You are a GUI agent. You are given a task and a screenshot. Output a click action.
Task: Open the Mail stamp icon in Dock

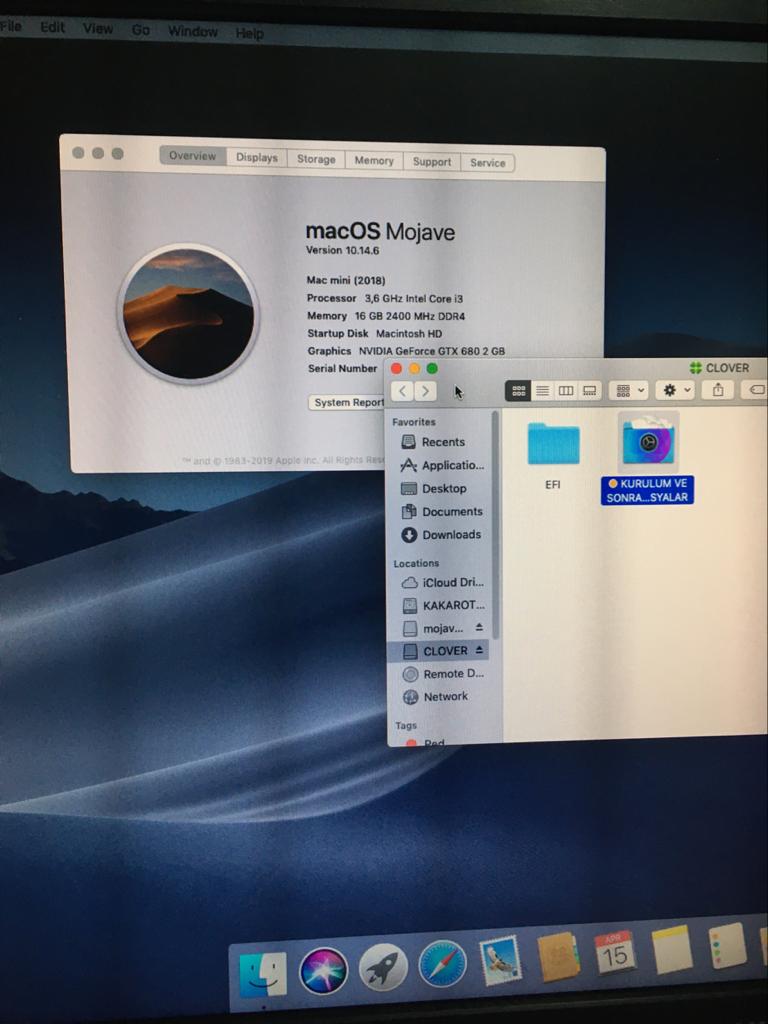(500, 960)
